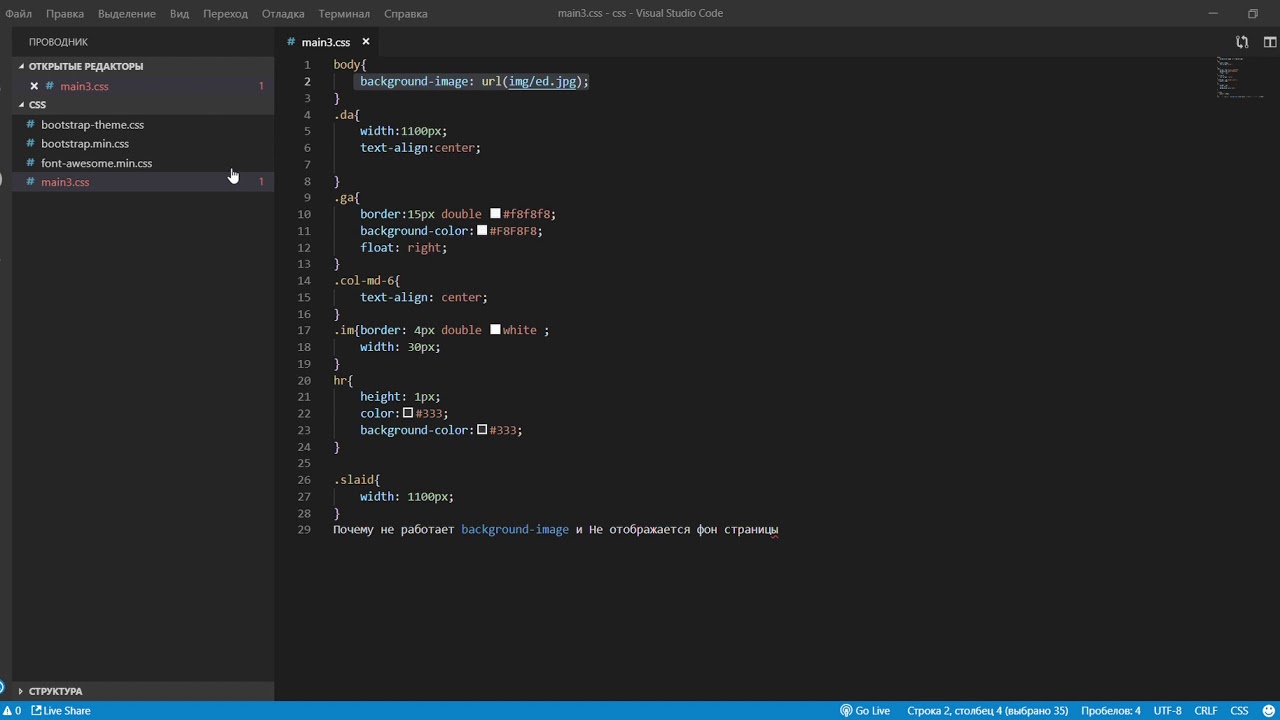The height and width of the screenshot is (720, 1280).
Task: Click the '.col-md-6{' selector
Action: (x=366, y=281)
